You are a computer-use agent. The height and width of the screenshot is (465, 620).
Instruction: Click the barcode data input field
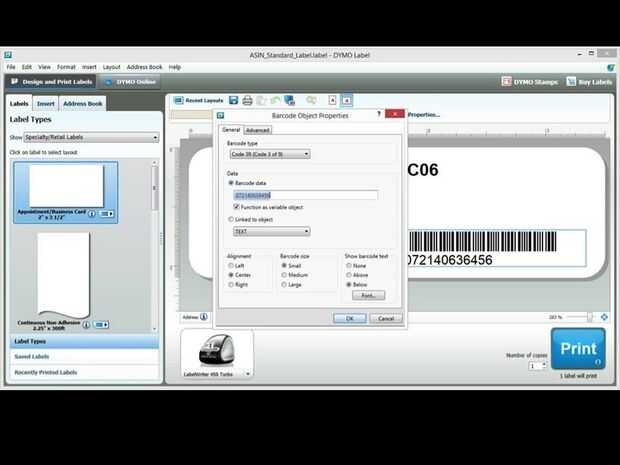305,195
